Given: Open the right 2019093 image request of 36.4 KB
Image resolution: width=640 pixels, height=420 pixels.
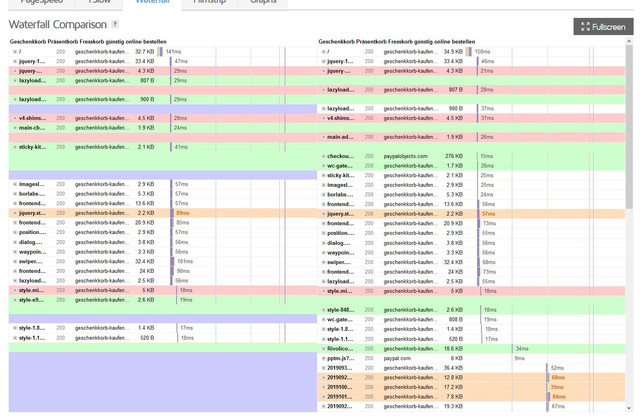Looking at the screenshot, I should point(471,368).
